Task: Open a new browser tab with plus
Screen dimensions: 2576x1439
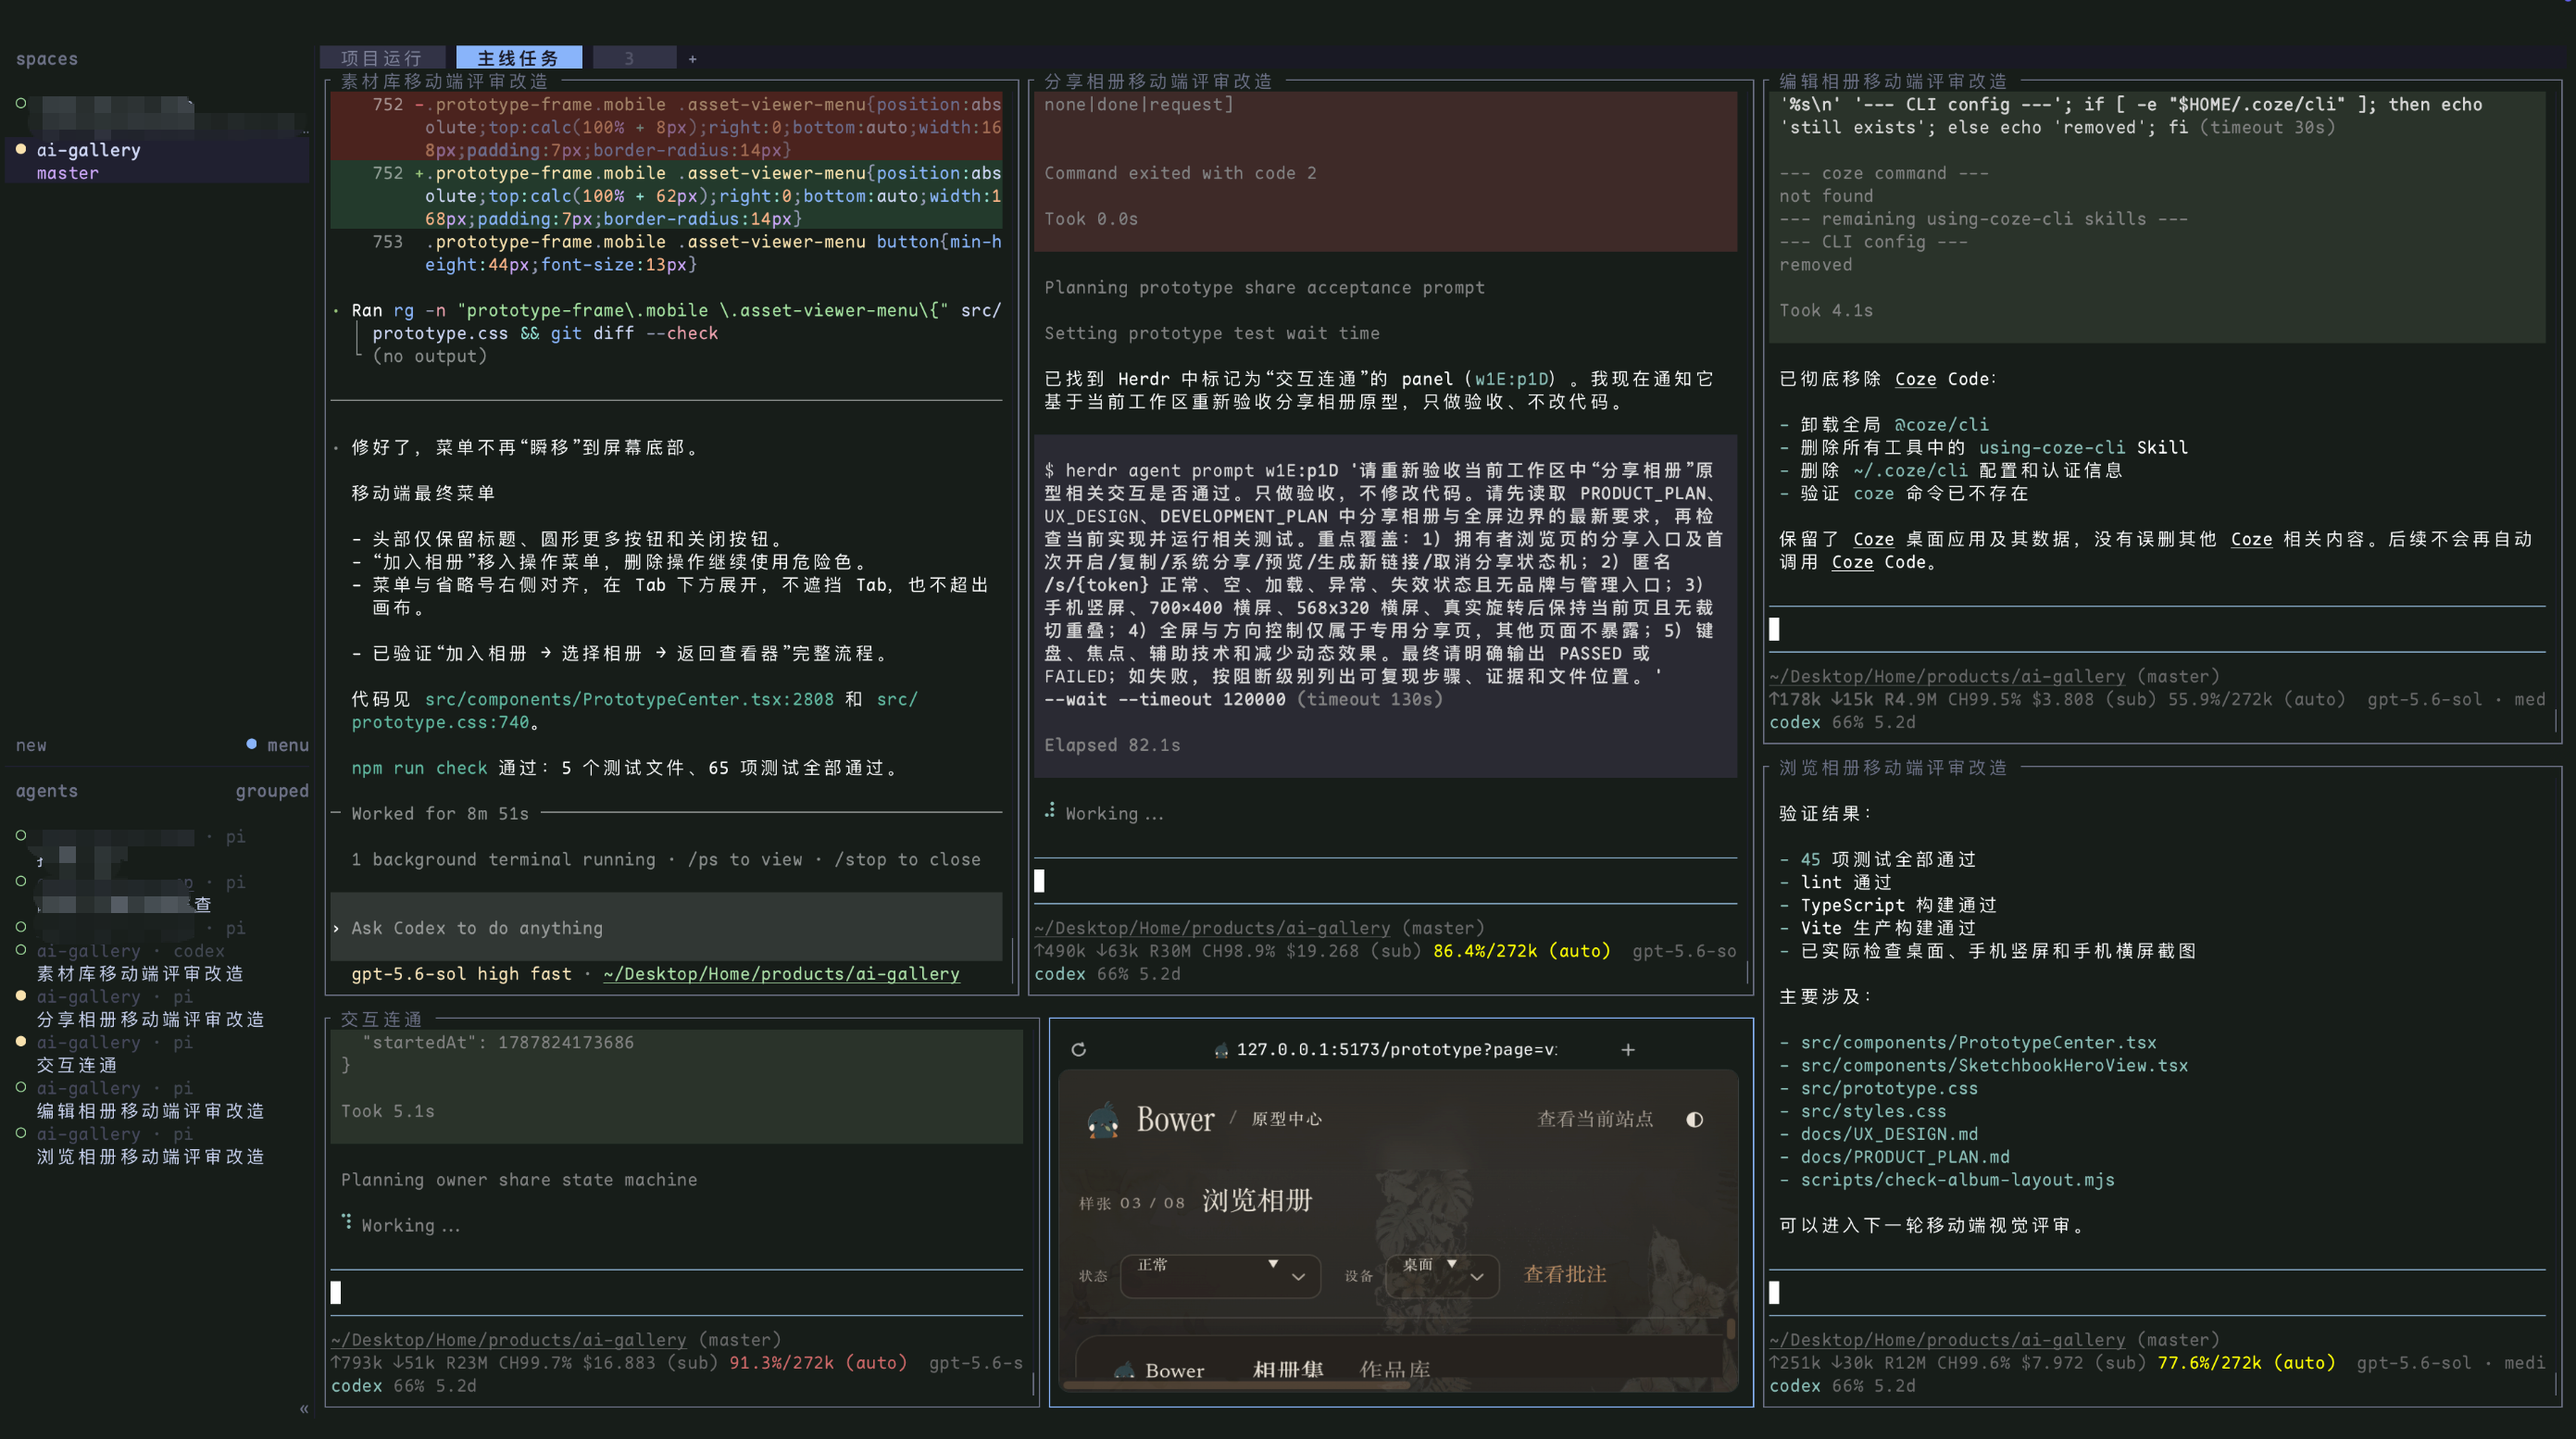Action: pyautogui.click(x=1628, y=1049)
